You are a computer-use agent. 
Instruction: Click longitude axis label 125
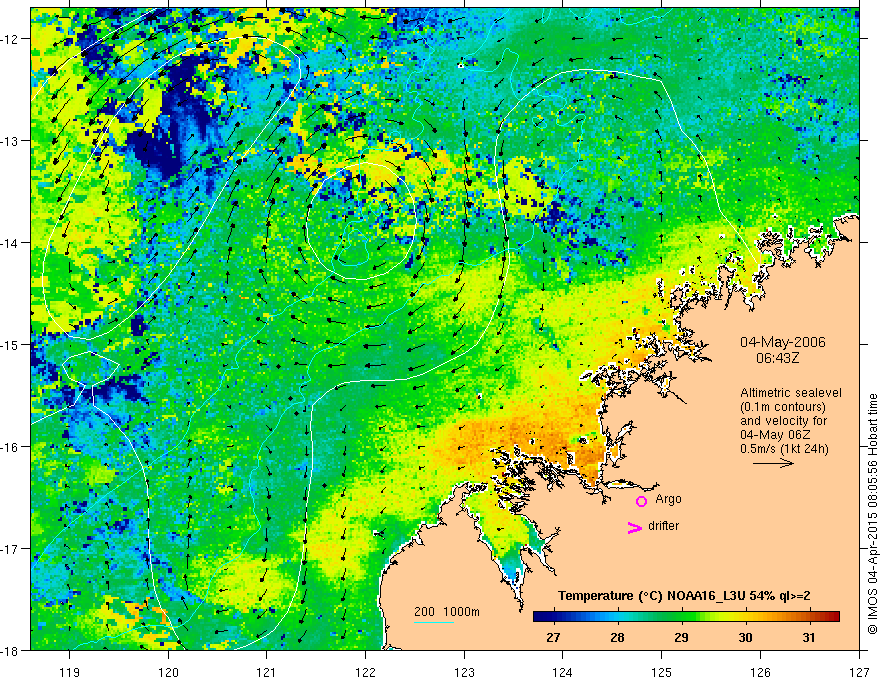(662, 672)
